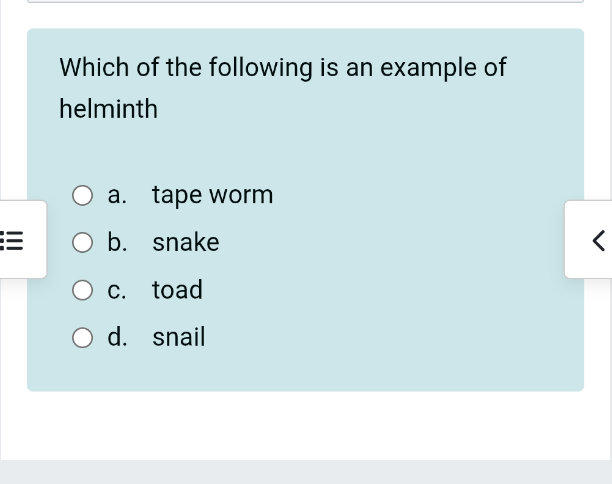Click empty space below the snail option
Screen dimensions: 612x484
pos(300,370)
